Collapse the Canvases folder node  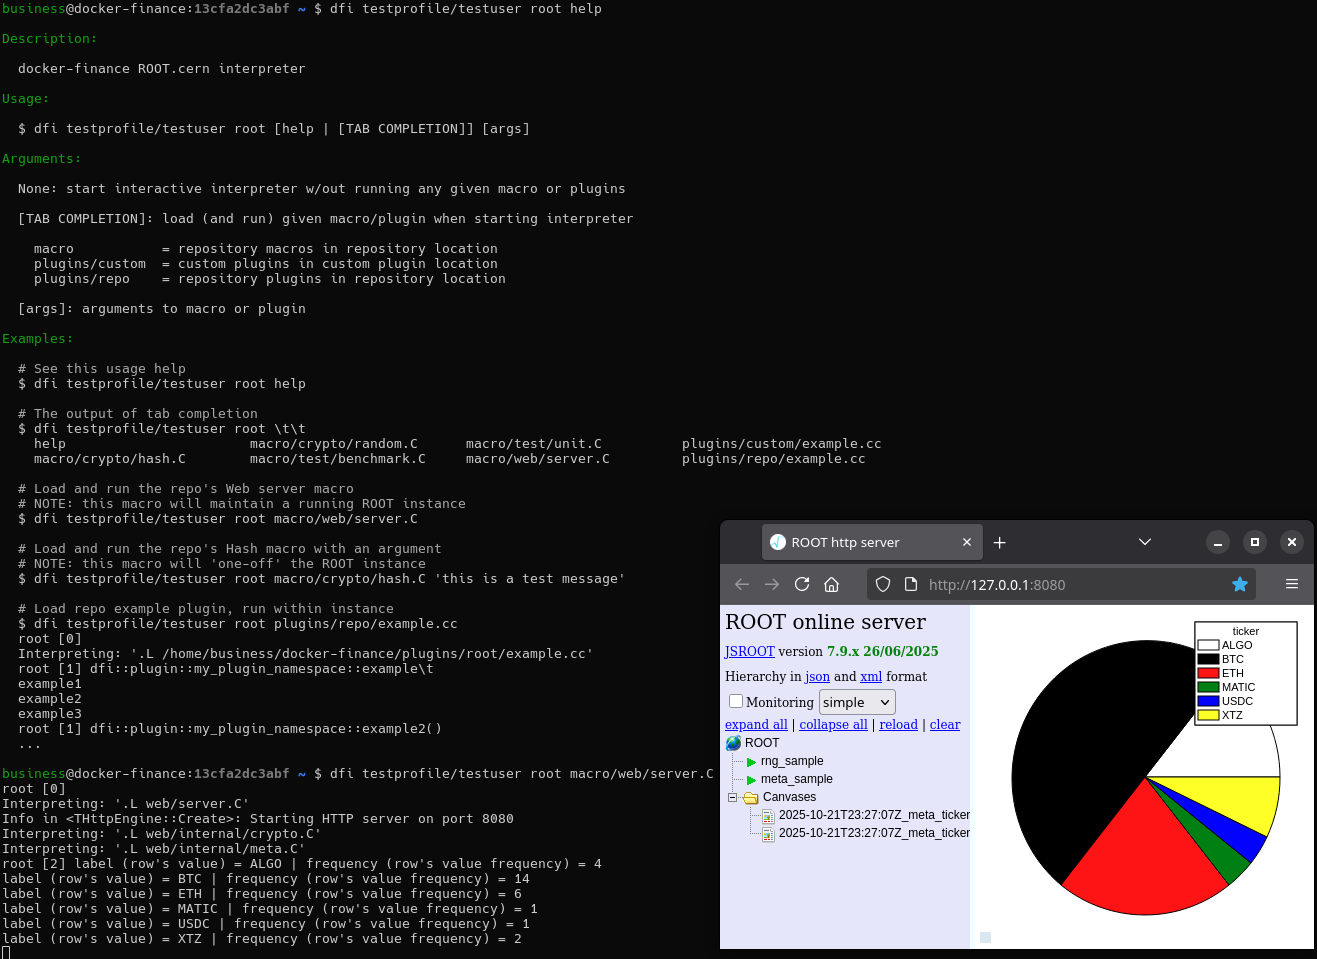tap(732, 797)
